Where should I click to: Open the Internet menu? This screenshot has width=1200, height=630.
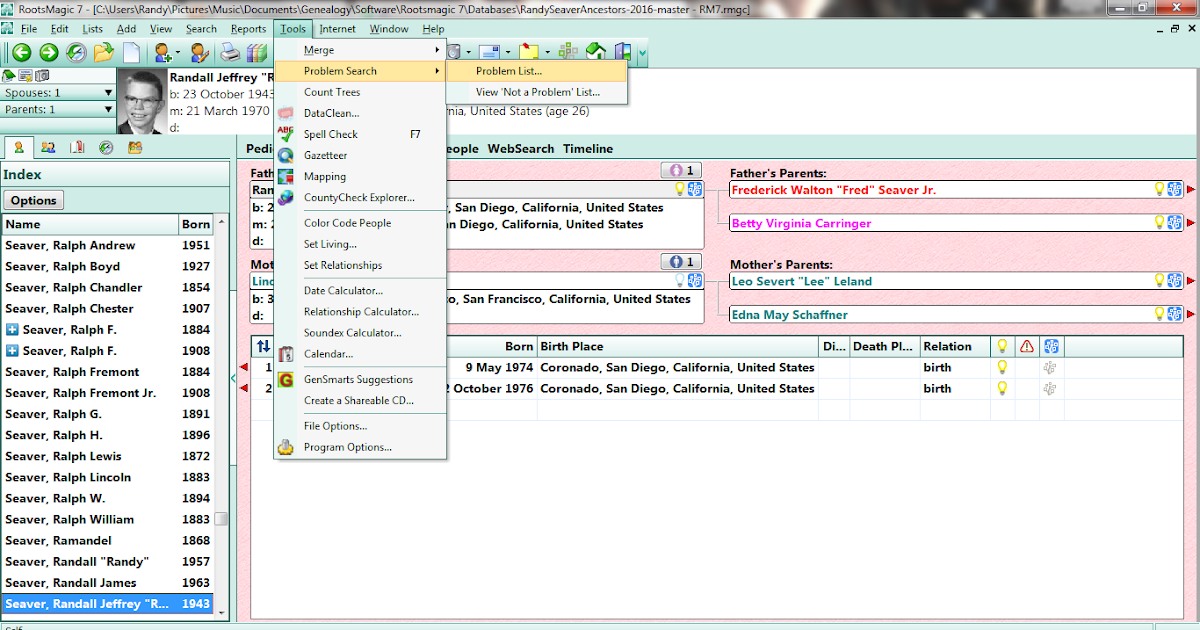[x=337, y=29]
